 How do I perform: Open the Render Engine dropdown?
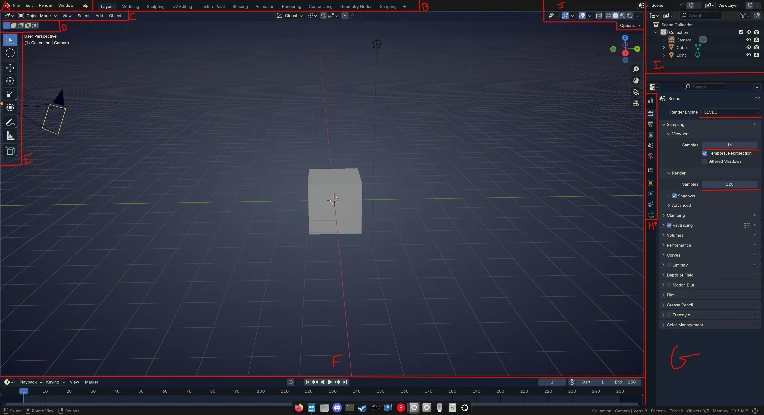coord(729,112)
